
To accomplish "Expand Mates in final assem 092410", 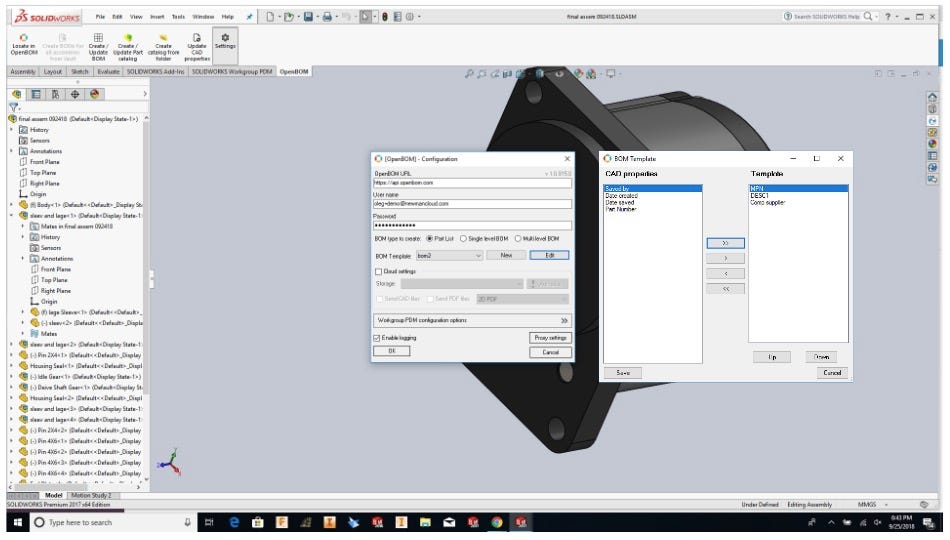I will 23,226.
